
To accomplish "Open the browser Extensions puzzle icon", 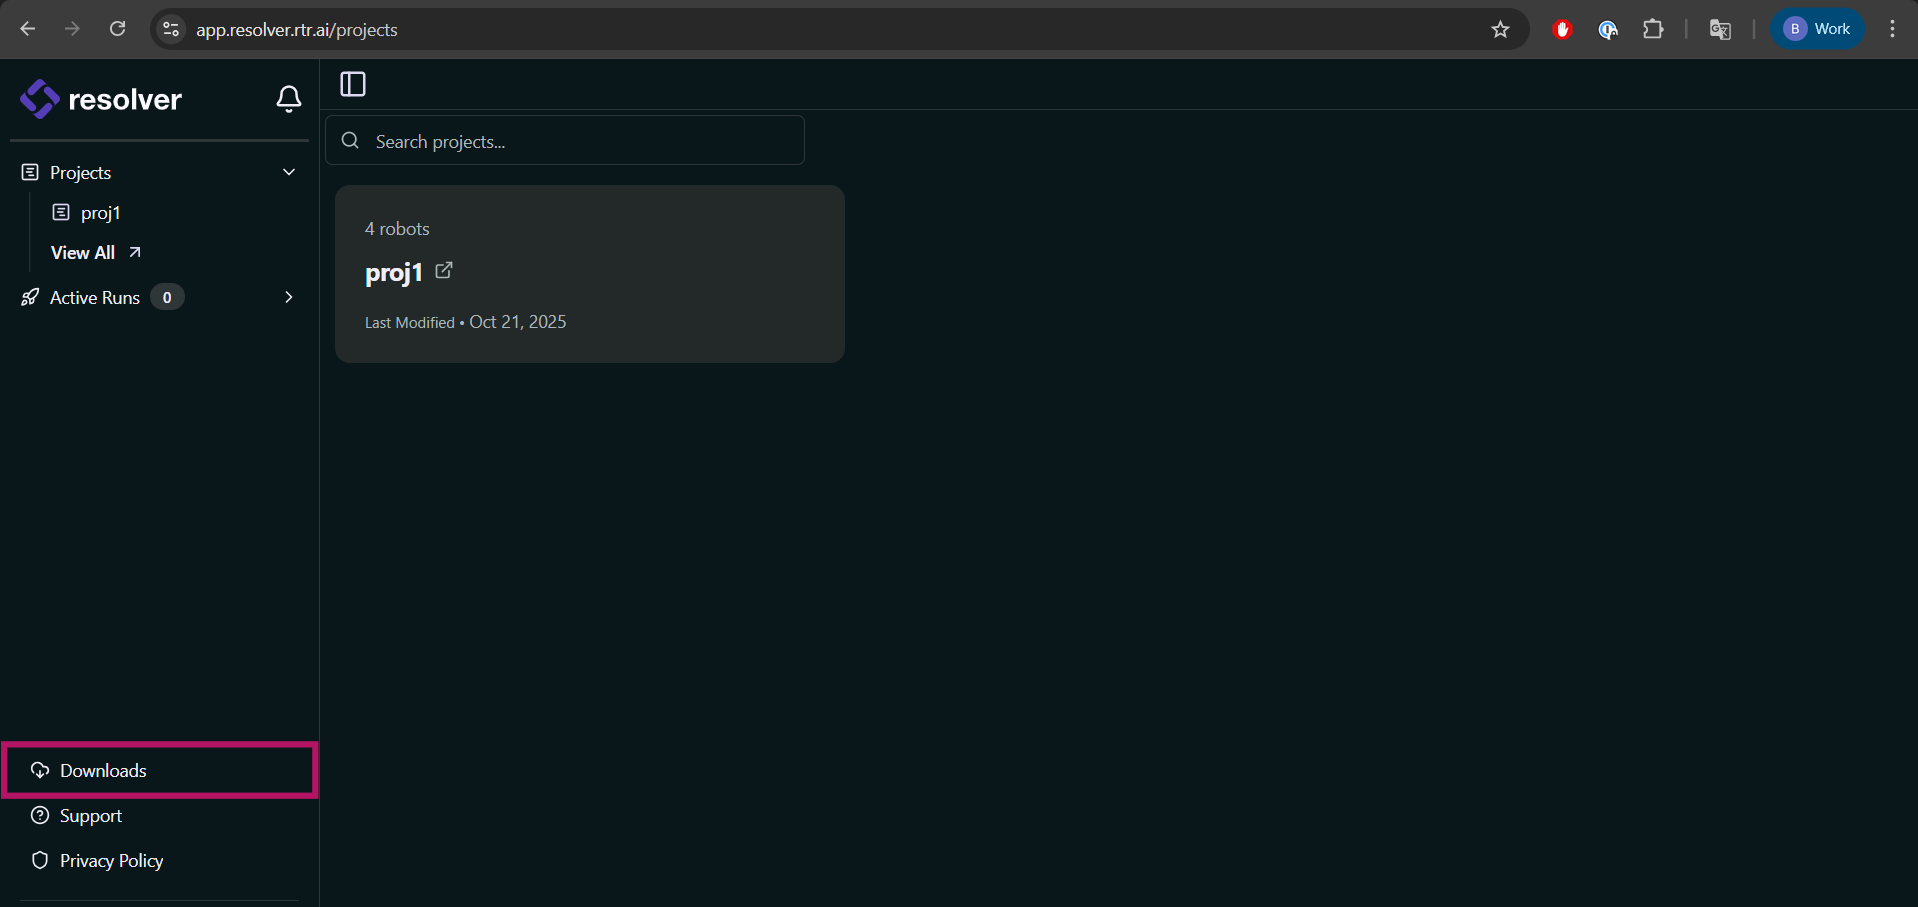I will pyautogui.click(x=1653, y=29).
